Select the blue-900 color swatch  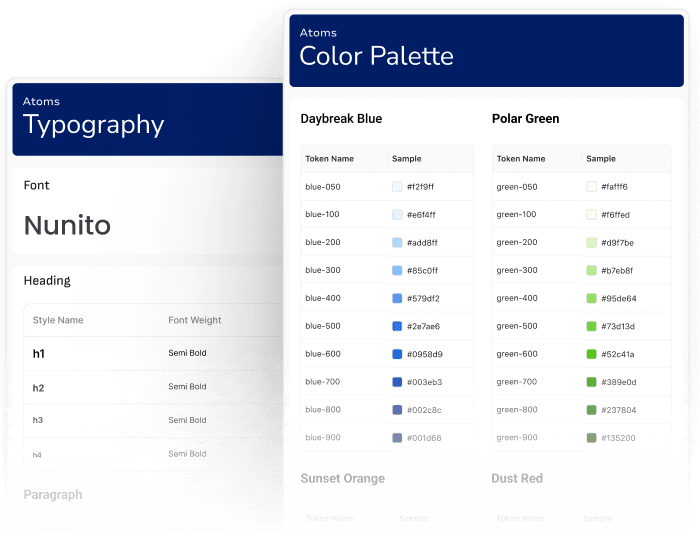[x=397, y=438]
